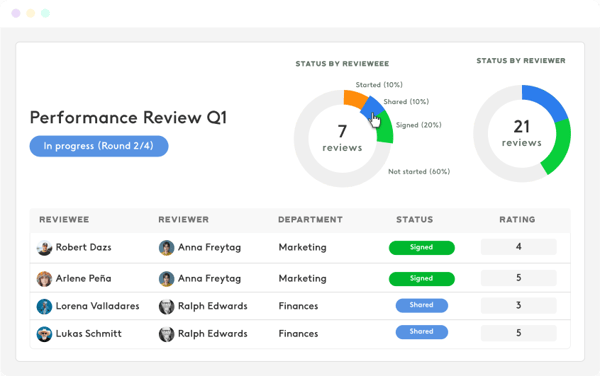This screenshot has height=376, width=600.
Task: Click the Shared (10%) chart label
Action: [x=406, y=102]
